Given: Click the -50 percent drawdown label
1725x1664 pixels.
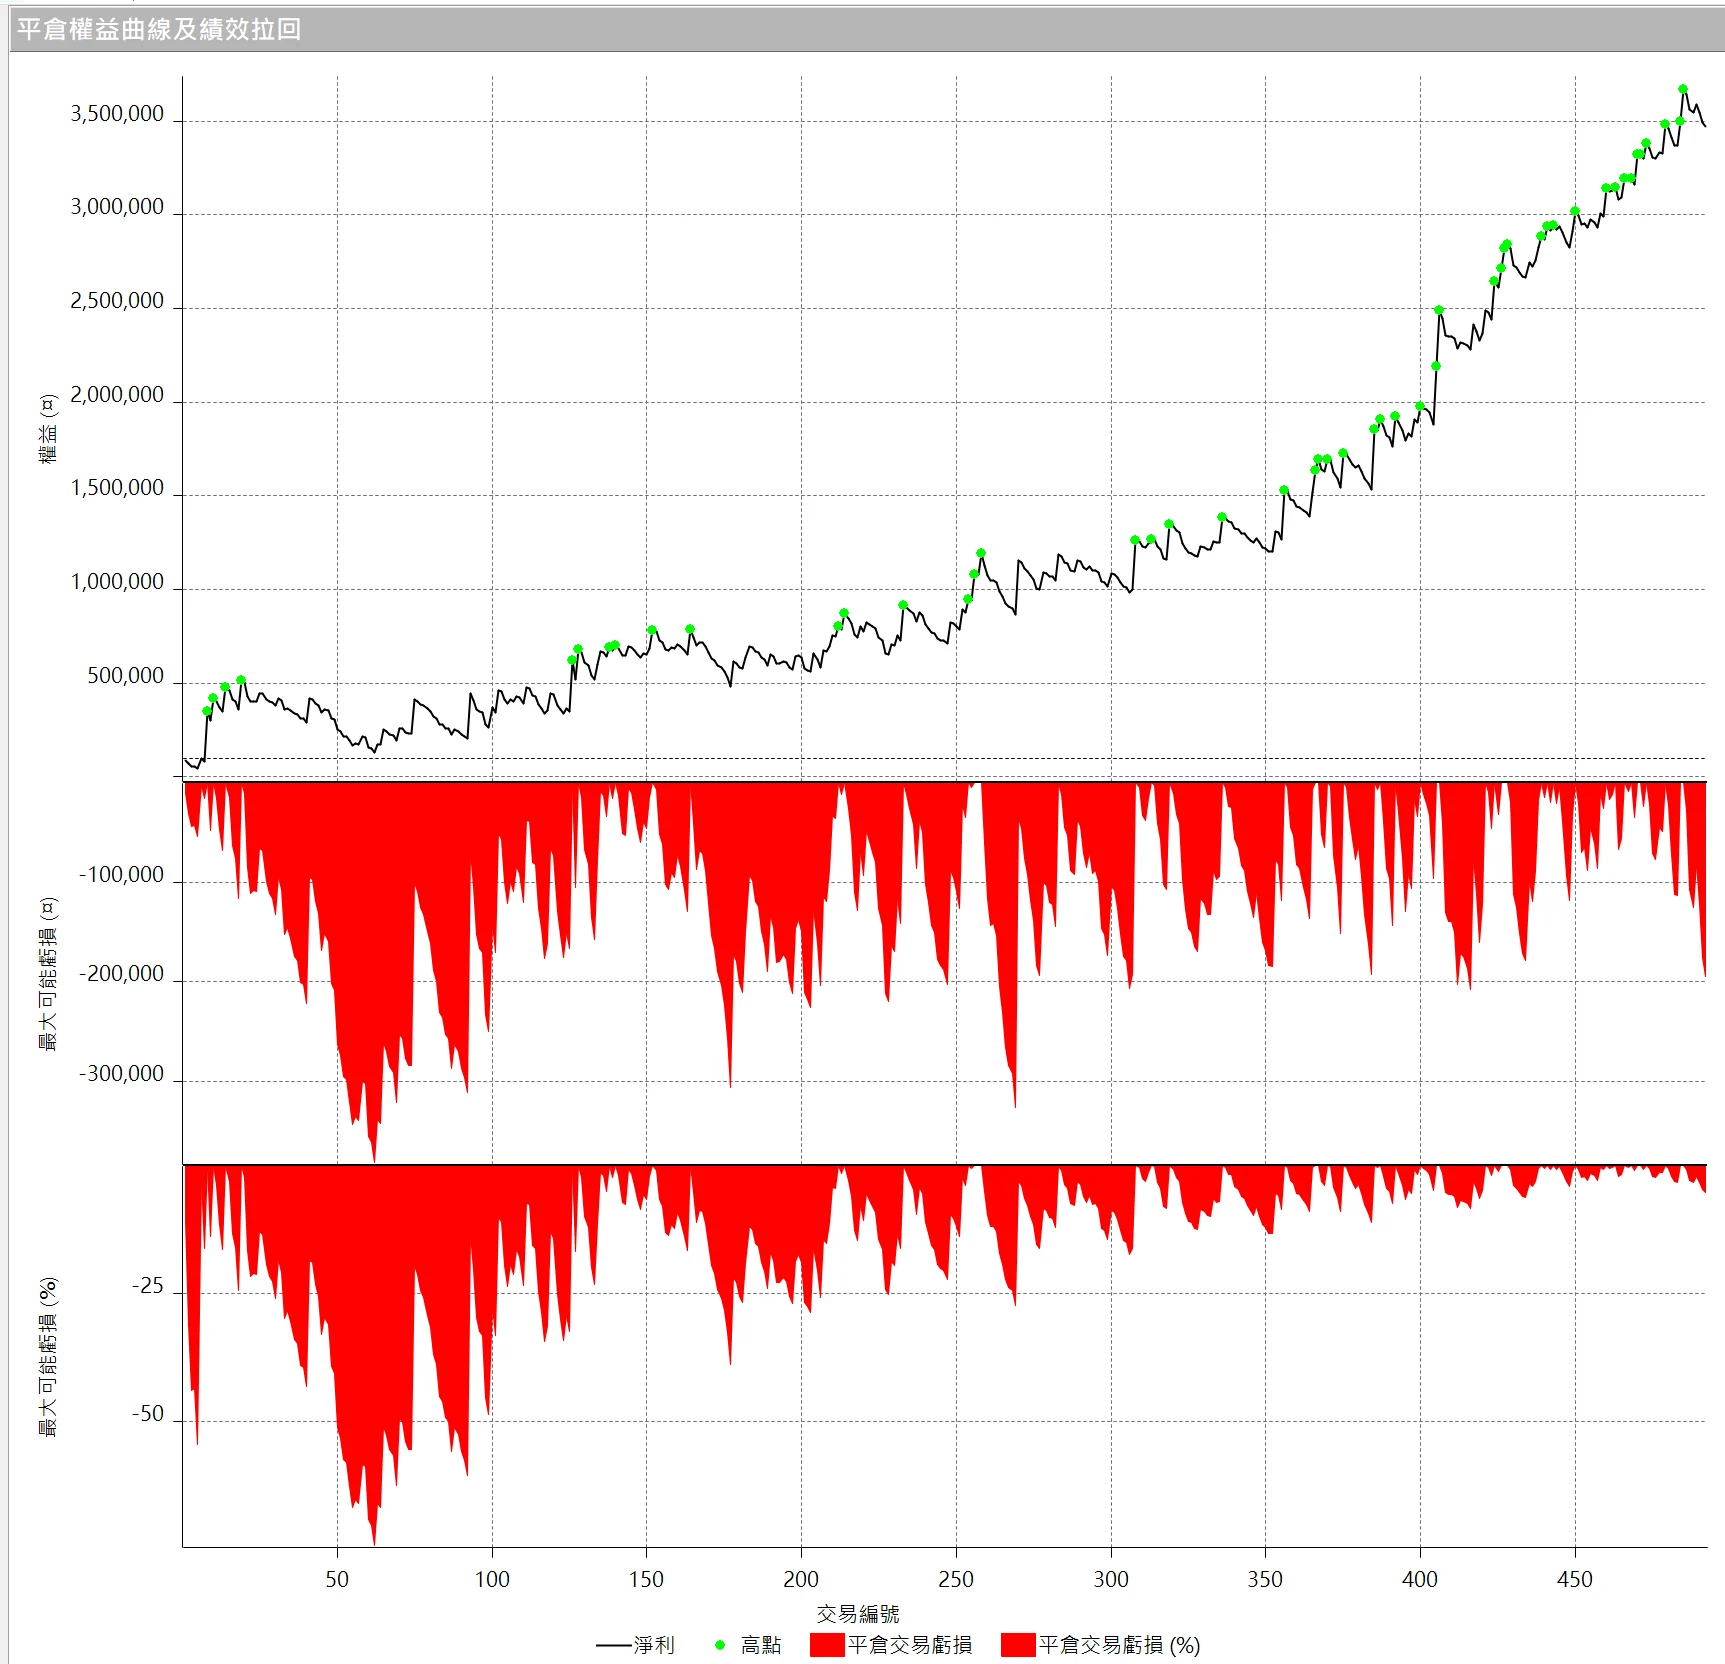Looking at the screenshot, I should [148, 1414].
